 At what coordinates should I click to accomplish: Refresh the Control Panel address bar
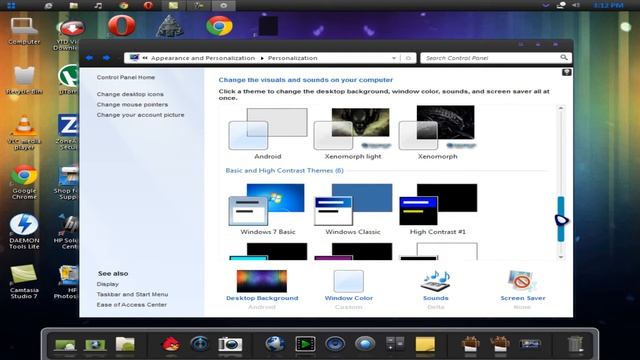pyautogui.click(x=408, y=58)
